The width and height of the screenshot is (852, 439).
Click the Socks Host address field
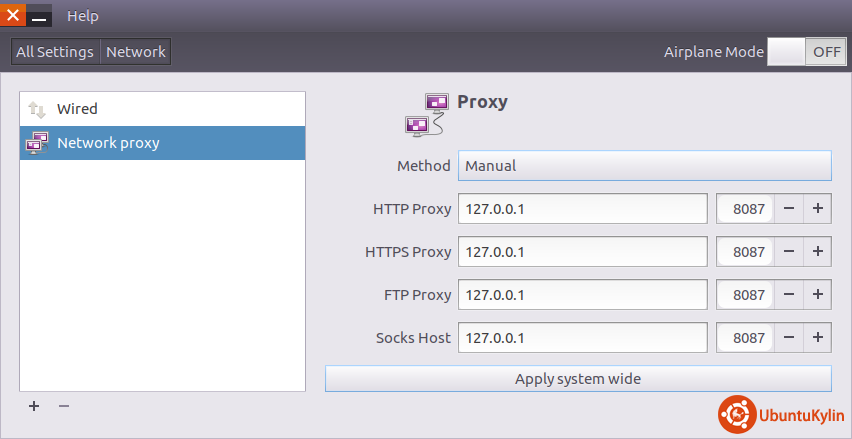(583, 338)
